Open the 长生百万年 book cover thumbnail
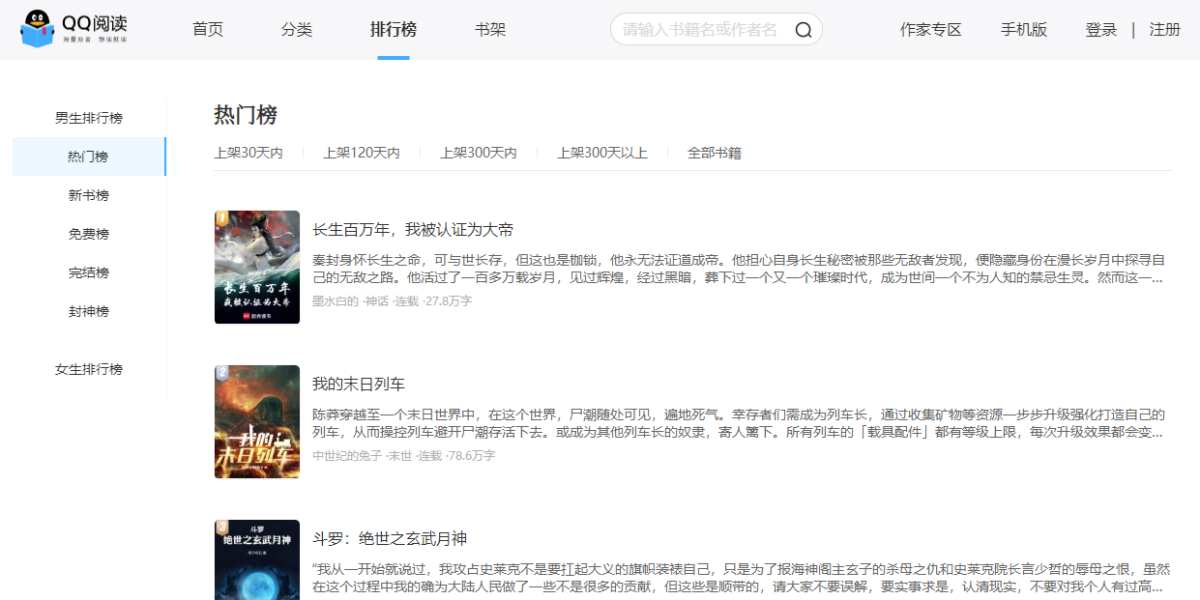The image size is (1200, 600). [x=257, y=267]
